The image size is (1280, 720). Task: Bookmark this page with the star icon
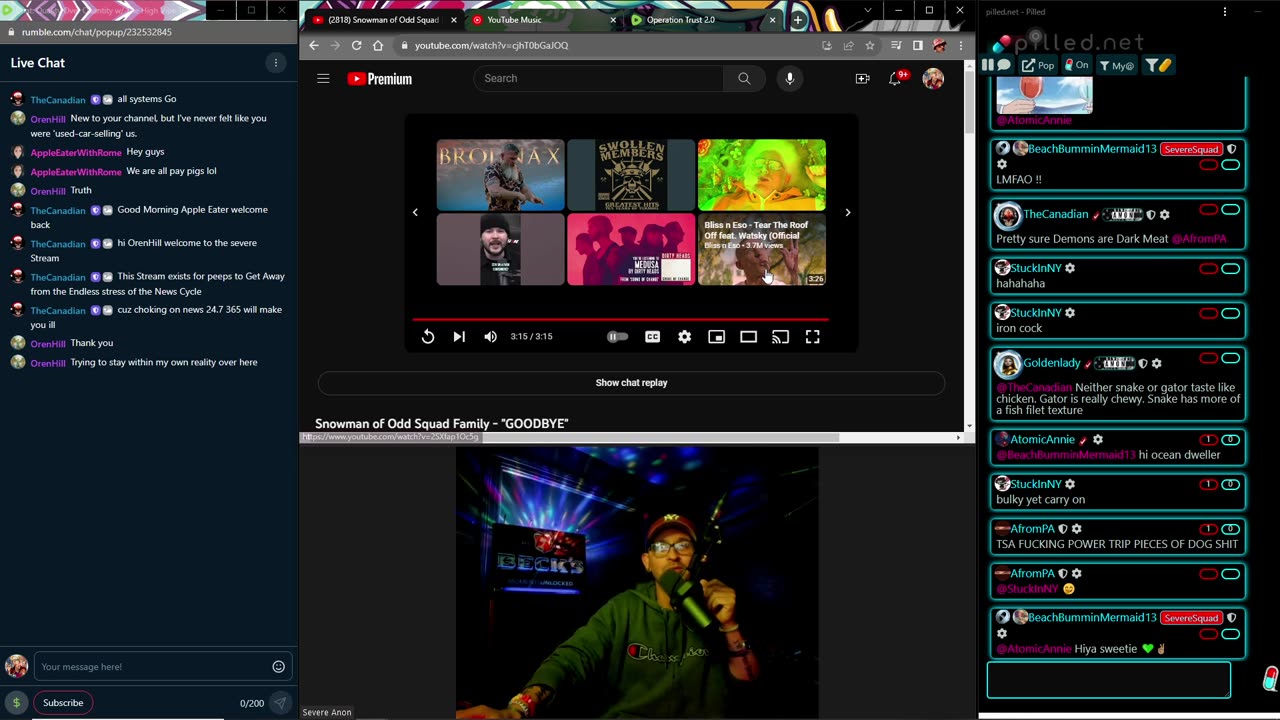(870, 45)
